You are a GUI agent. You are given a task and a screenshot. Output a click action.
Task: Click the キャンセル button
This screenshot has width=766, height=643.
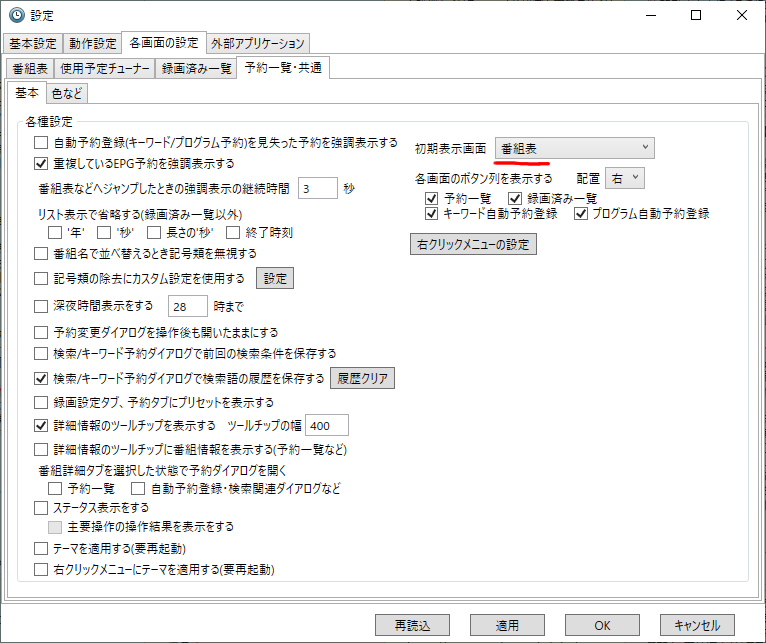tap(697, 625)
